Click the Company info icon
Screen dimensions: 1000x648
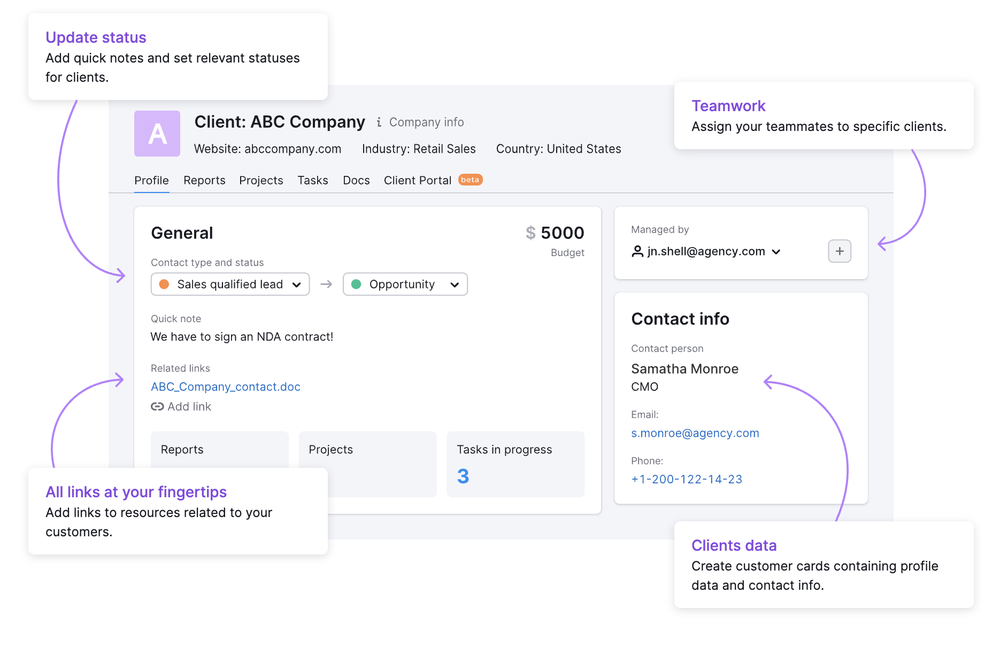click(378, 122)
